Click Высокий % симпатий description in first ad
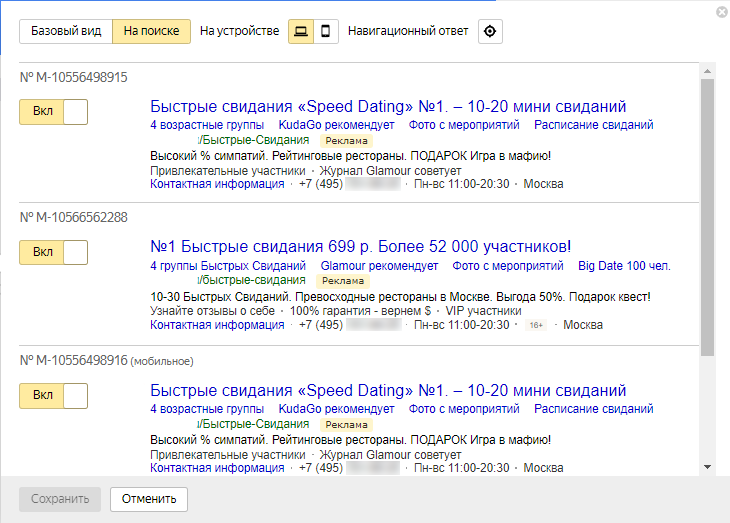 (x=351, y=156)
